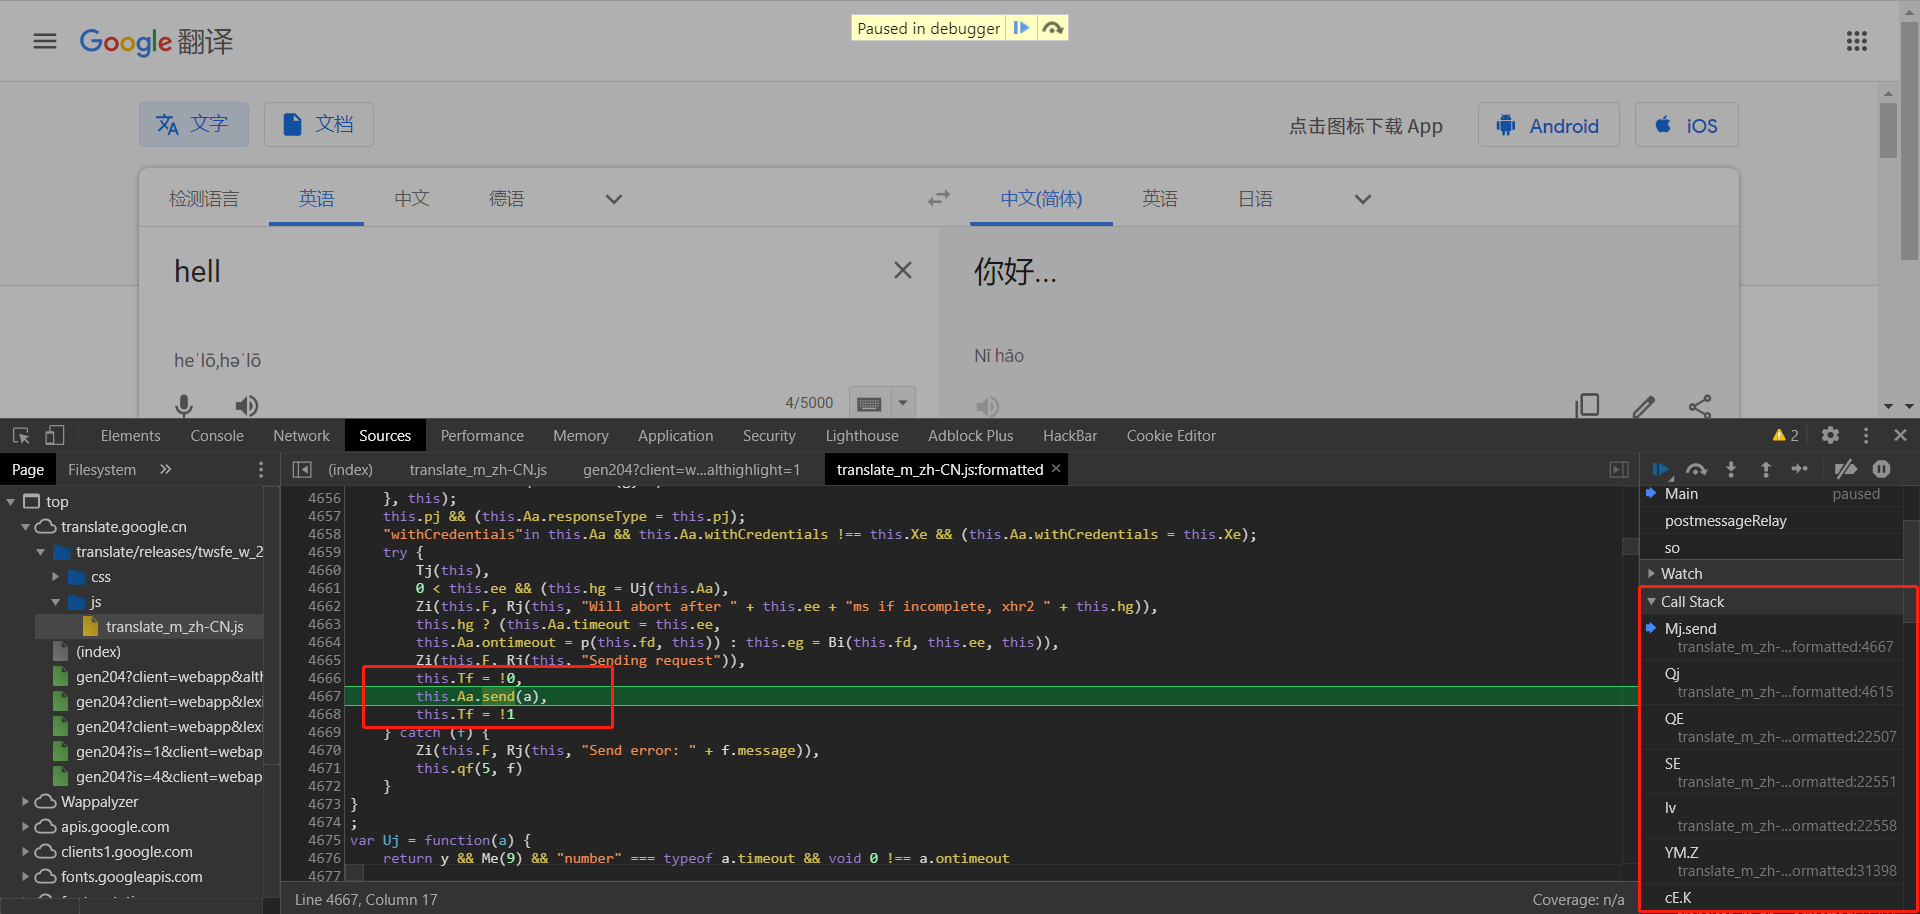Expand more source languages chevron
Image resolution: width=1920 pixels, height=914 pixels.
point(614,199)
